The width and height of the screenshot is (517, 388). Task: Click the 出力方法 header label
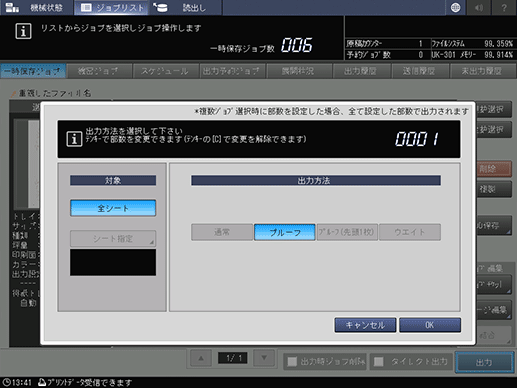coord(316,180)
